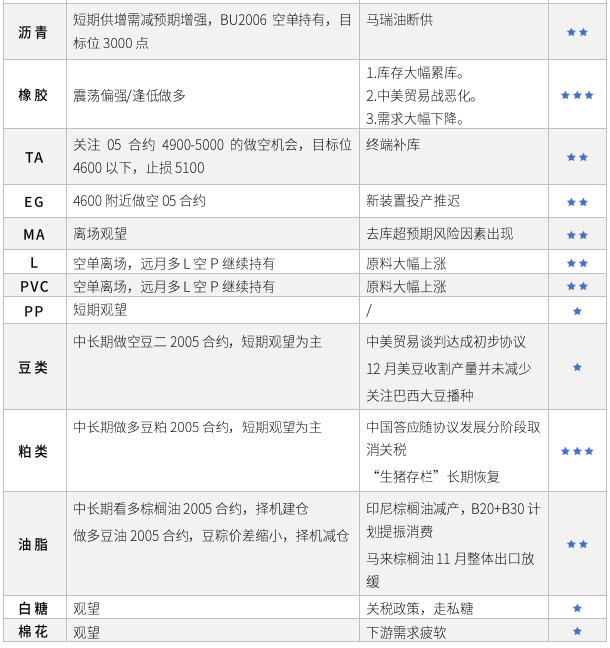
Task: Click the 1.库存大幅累库 line
Action: click(415, 73)
